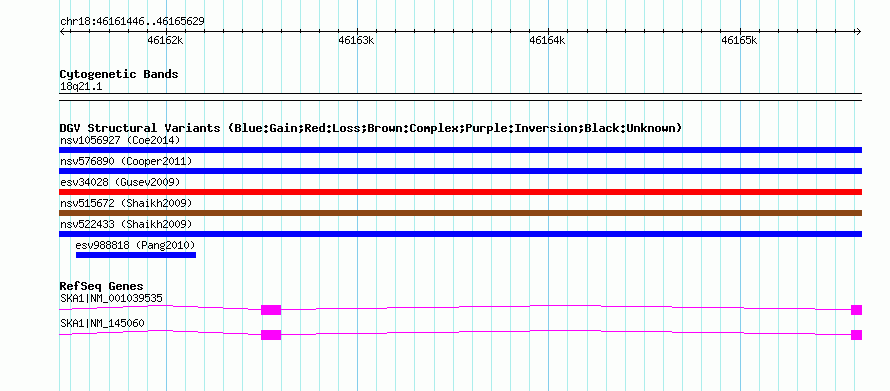Viewport: 890px width, 391px height.
Task: Click the 46164k ruler tick label
Action: coord(548,41)
